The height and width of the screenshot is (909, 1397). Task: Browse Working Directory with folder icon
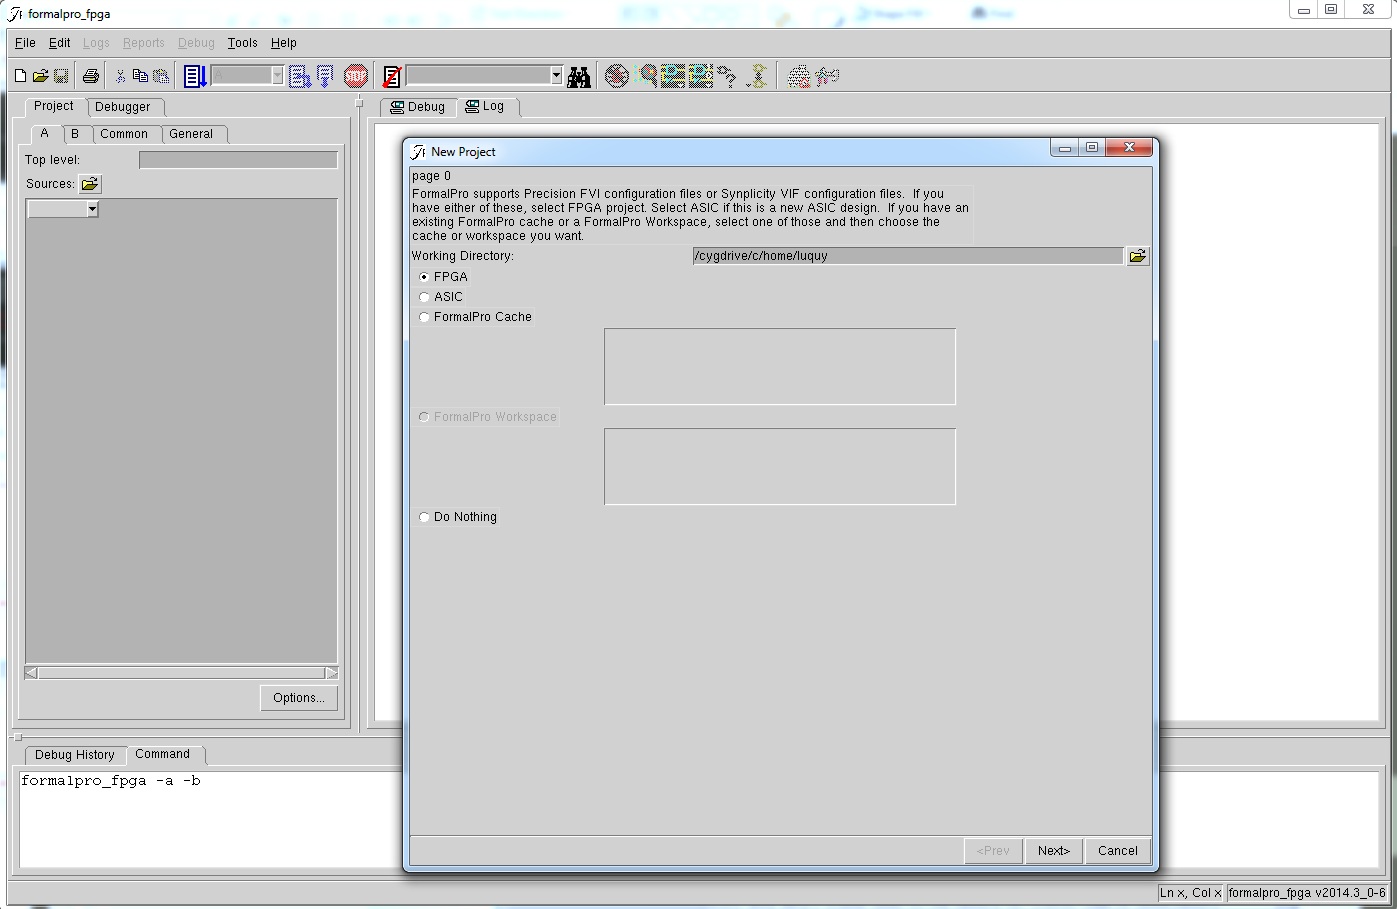pyautogui.click(x=1138, y=256)
